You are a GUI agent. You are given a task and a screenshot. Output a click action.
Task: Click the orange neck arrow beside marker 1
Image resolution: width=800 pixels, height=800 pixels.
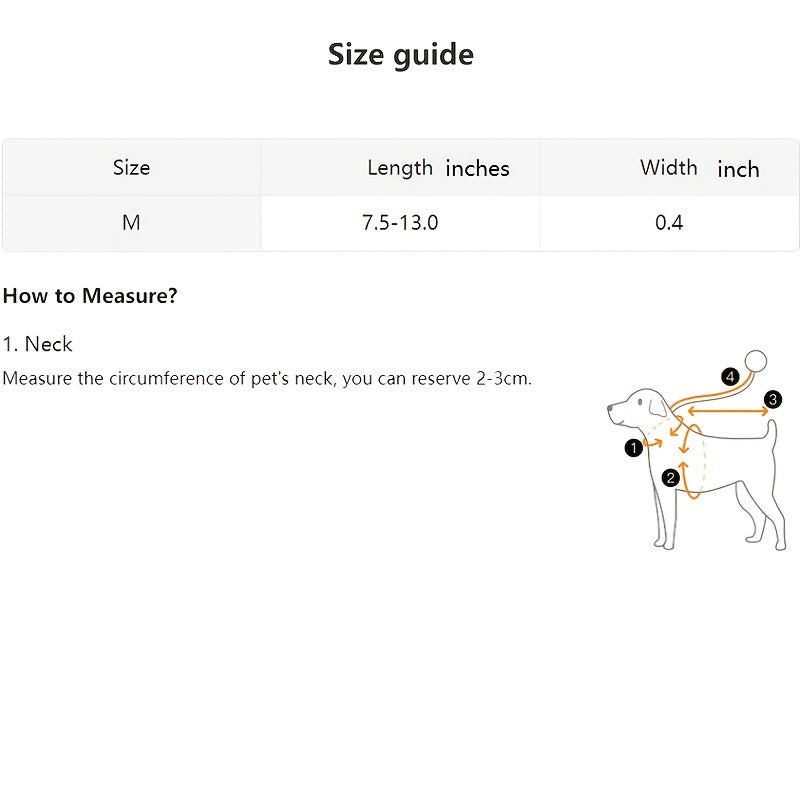653,443
